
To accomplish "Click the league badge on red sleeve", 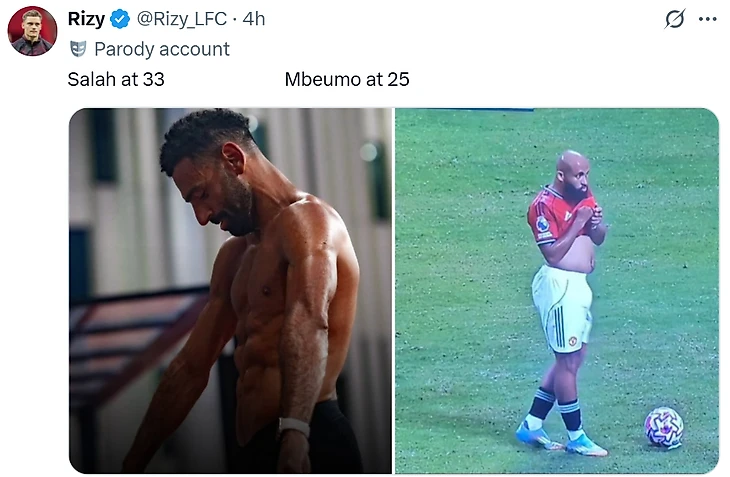I will click(x=542, y=224).
